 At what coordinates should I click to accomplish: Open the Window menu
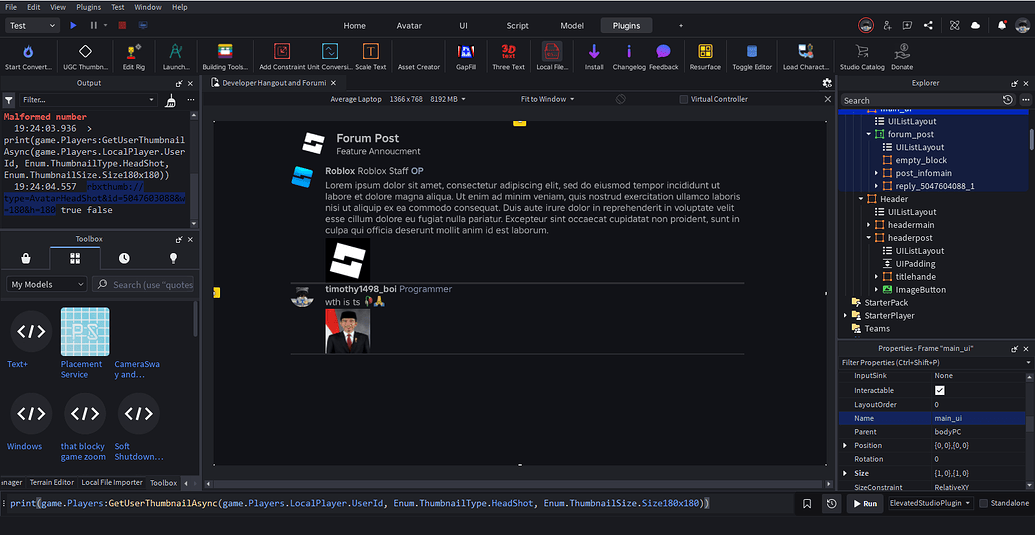[x=147, y=7]
